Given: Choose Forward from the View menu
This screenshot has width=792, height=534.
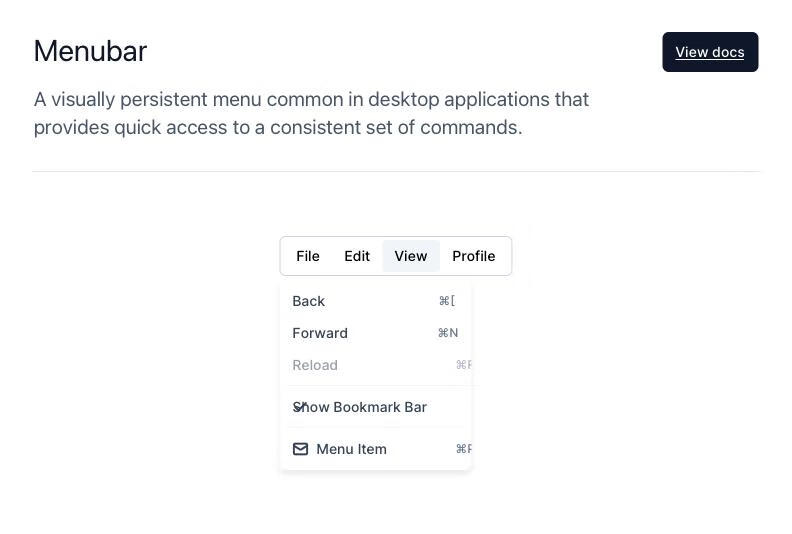Looking at the screenshot, I should [375, 333].
